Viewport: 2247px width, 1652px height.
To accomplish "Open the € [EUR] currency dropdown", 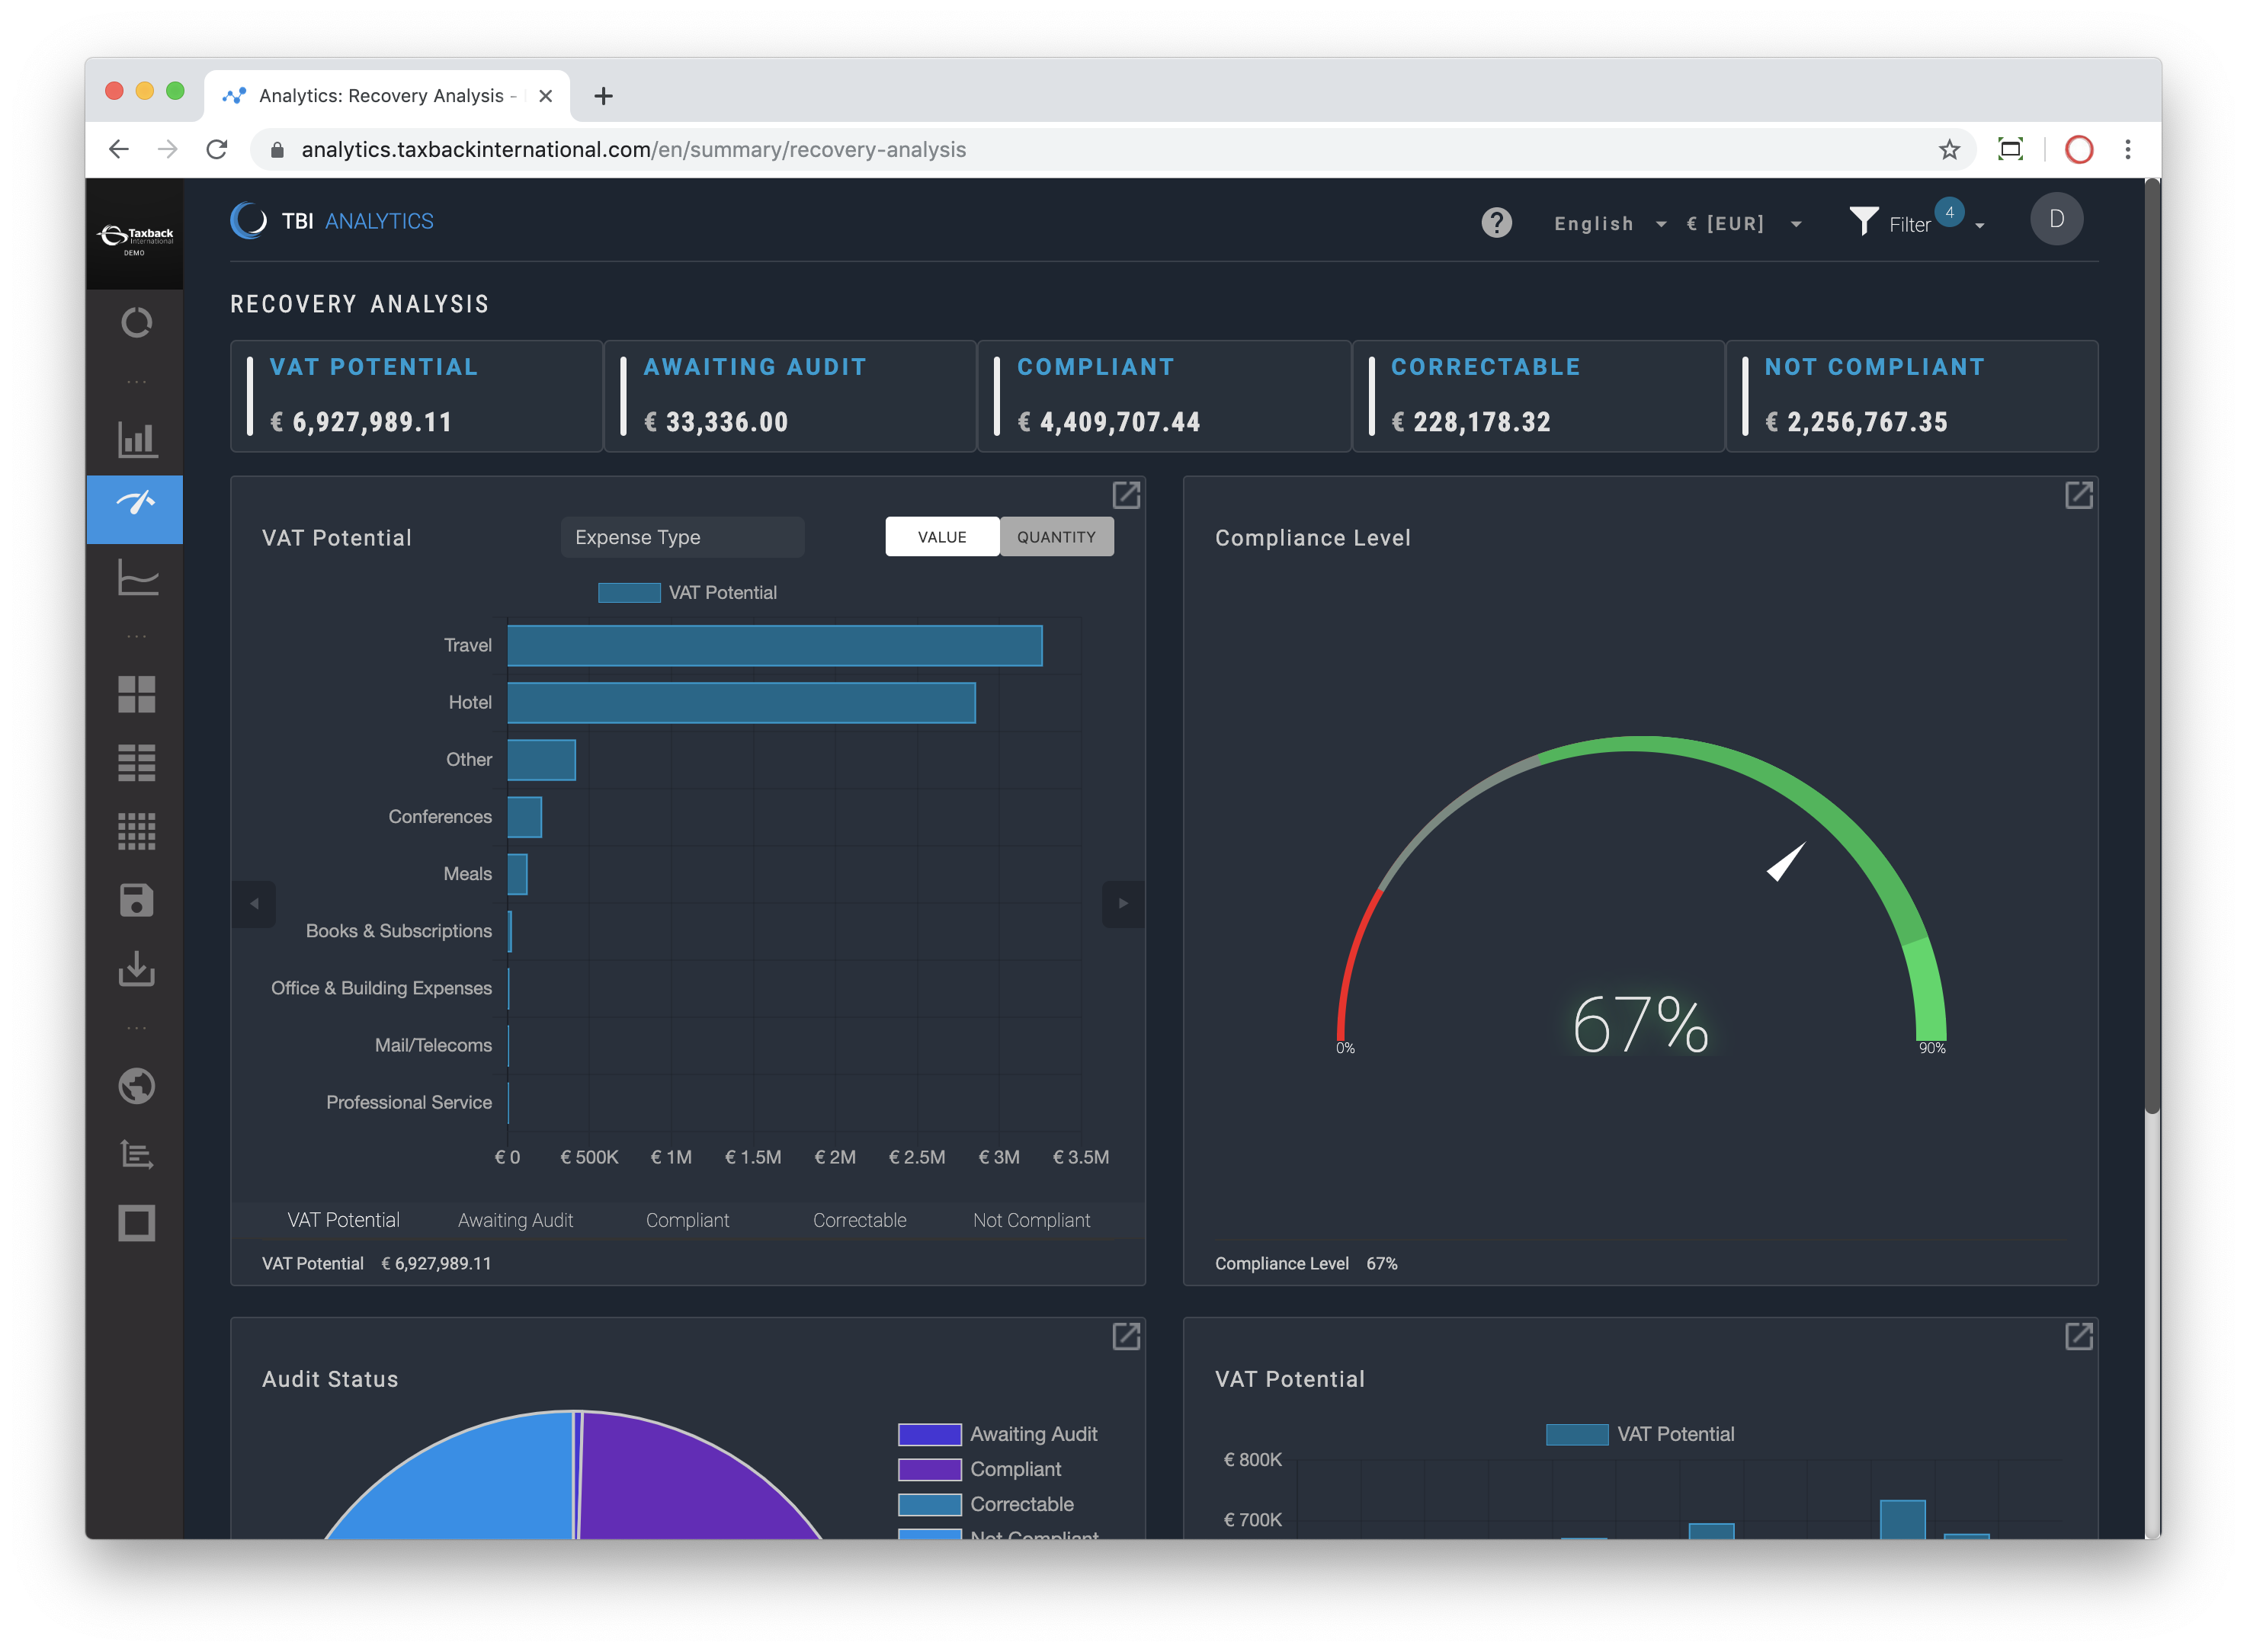I will [x=1744, y=224].
